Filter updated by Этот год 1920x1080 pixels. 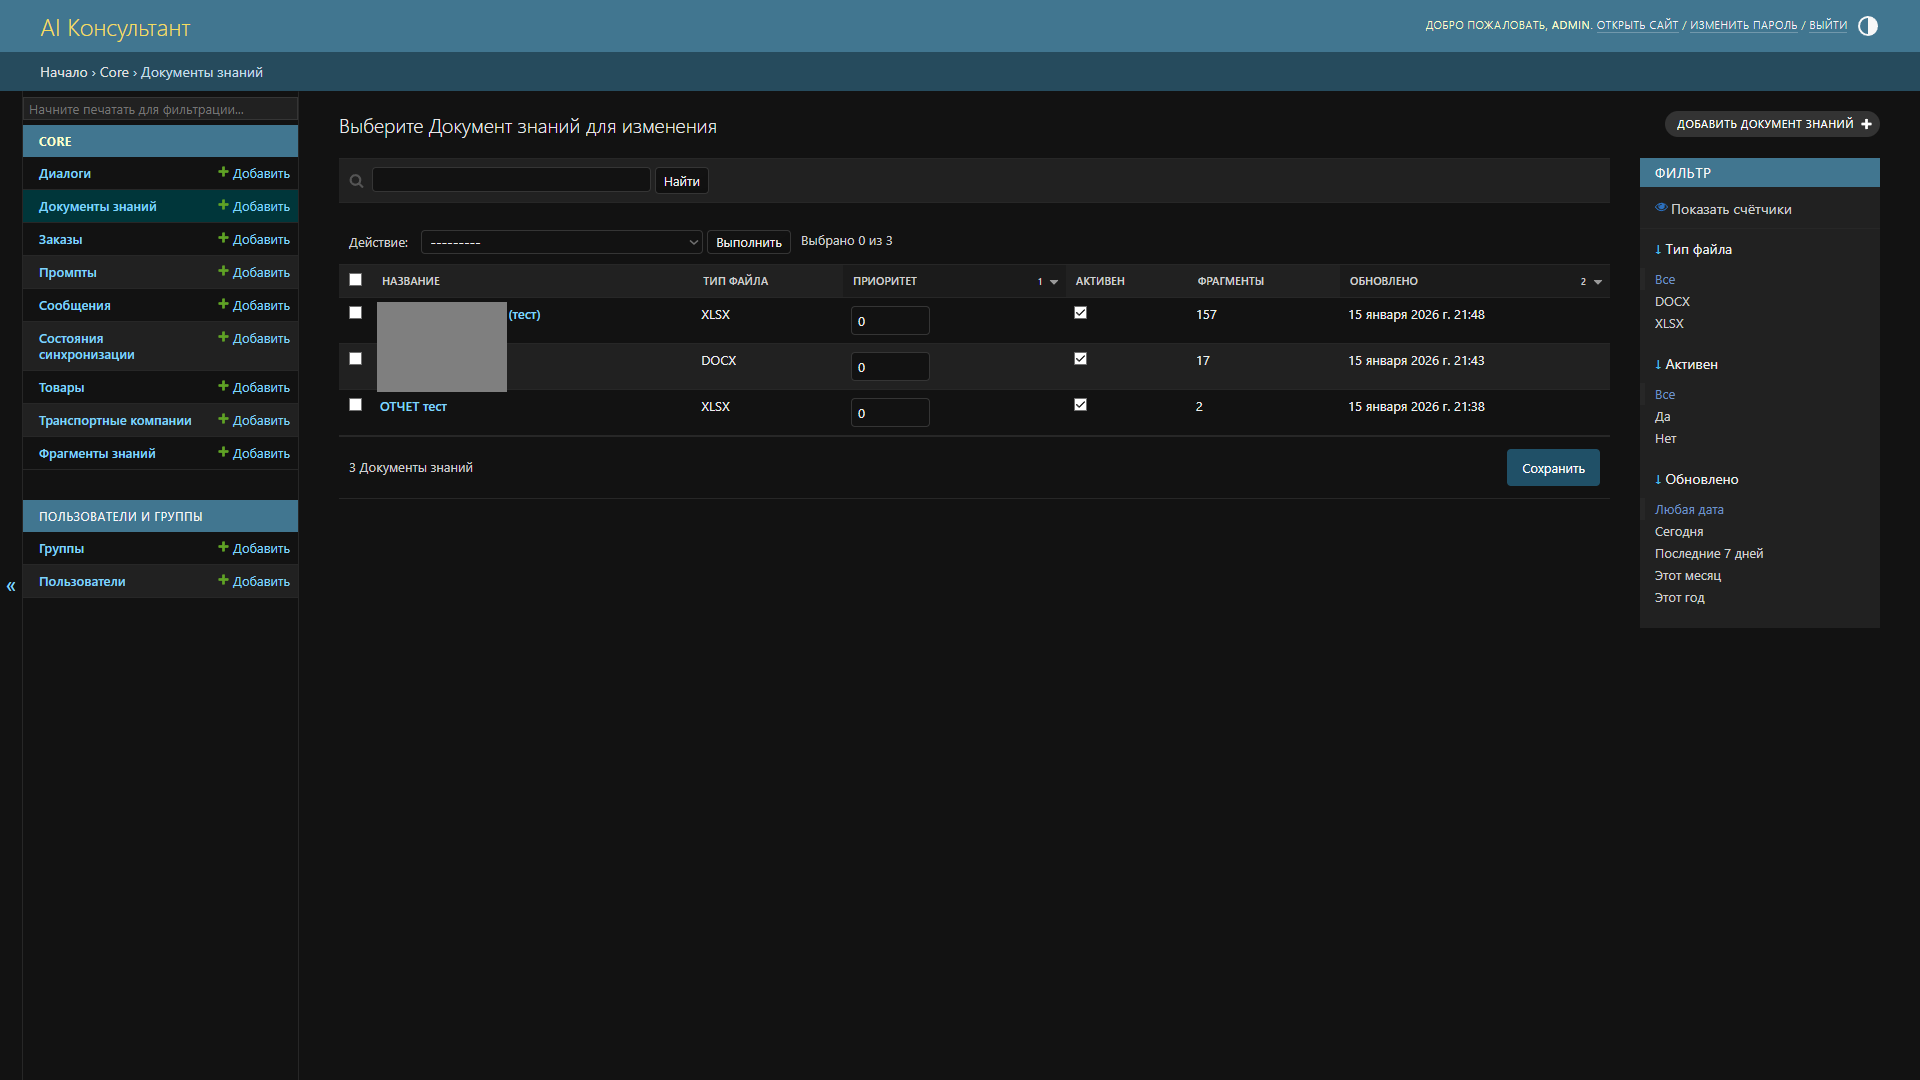point(1679,597)
